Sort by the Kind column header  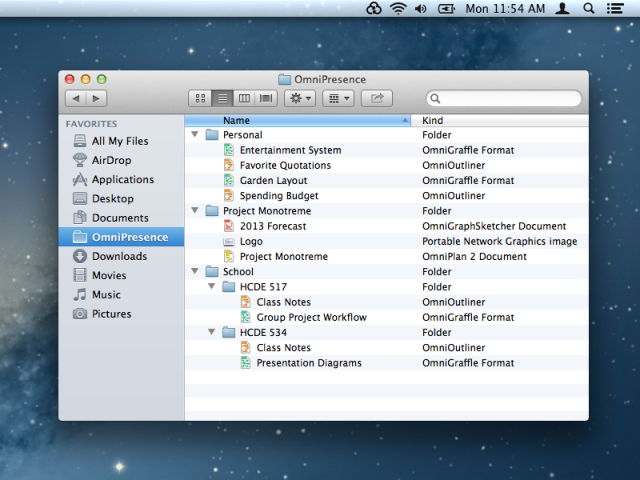(x=500, y=120)
